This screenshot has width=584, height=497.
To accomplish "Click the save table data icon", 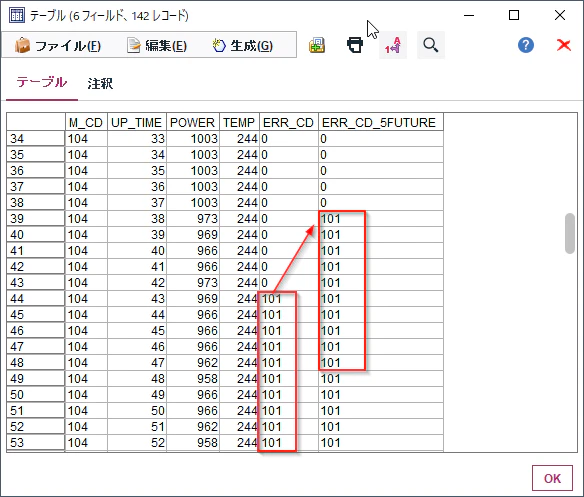I will pyautogui.click(x=317, y=45).
